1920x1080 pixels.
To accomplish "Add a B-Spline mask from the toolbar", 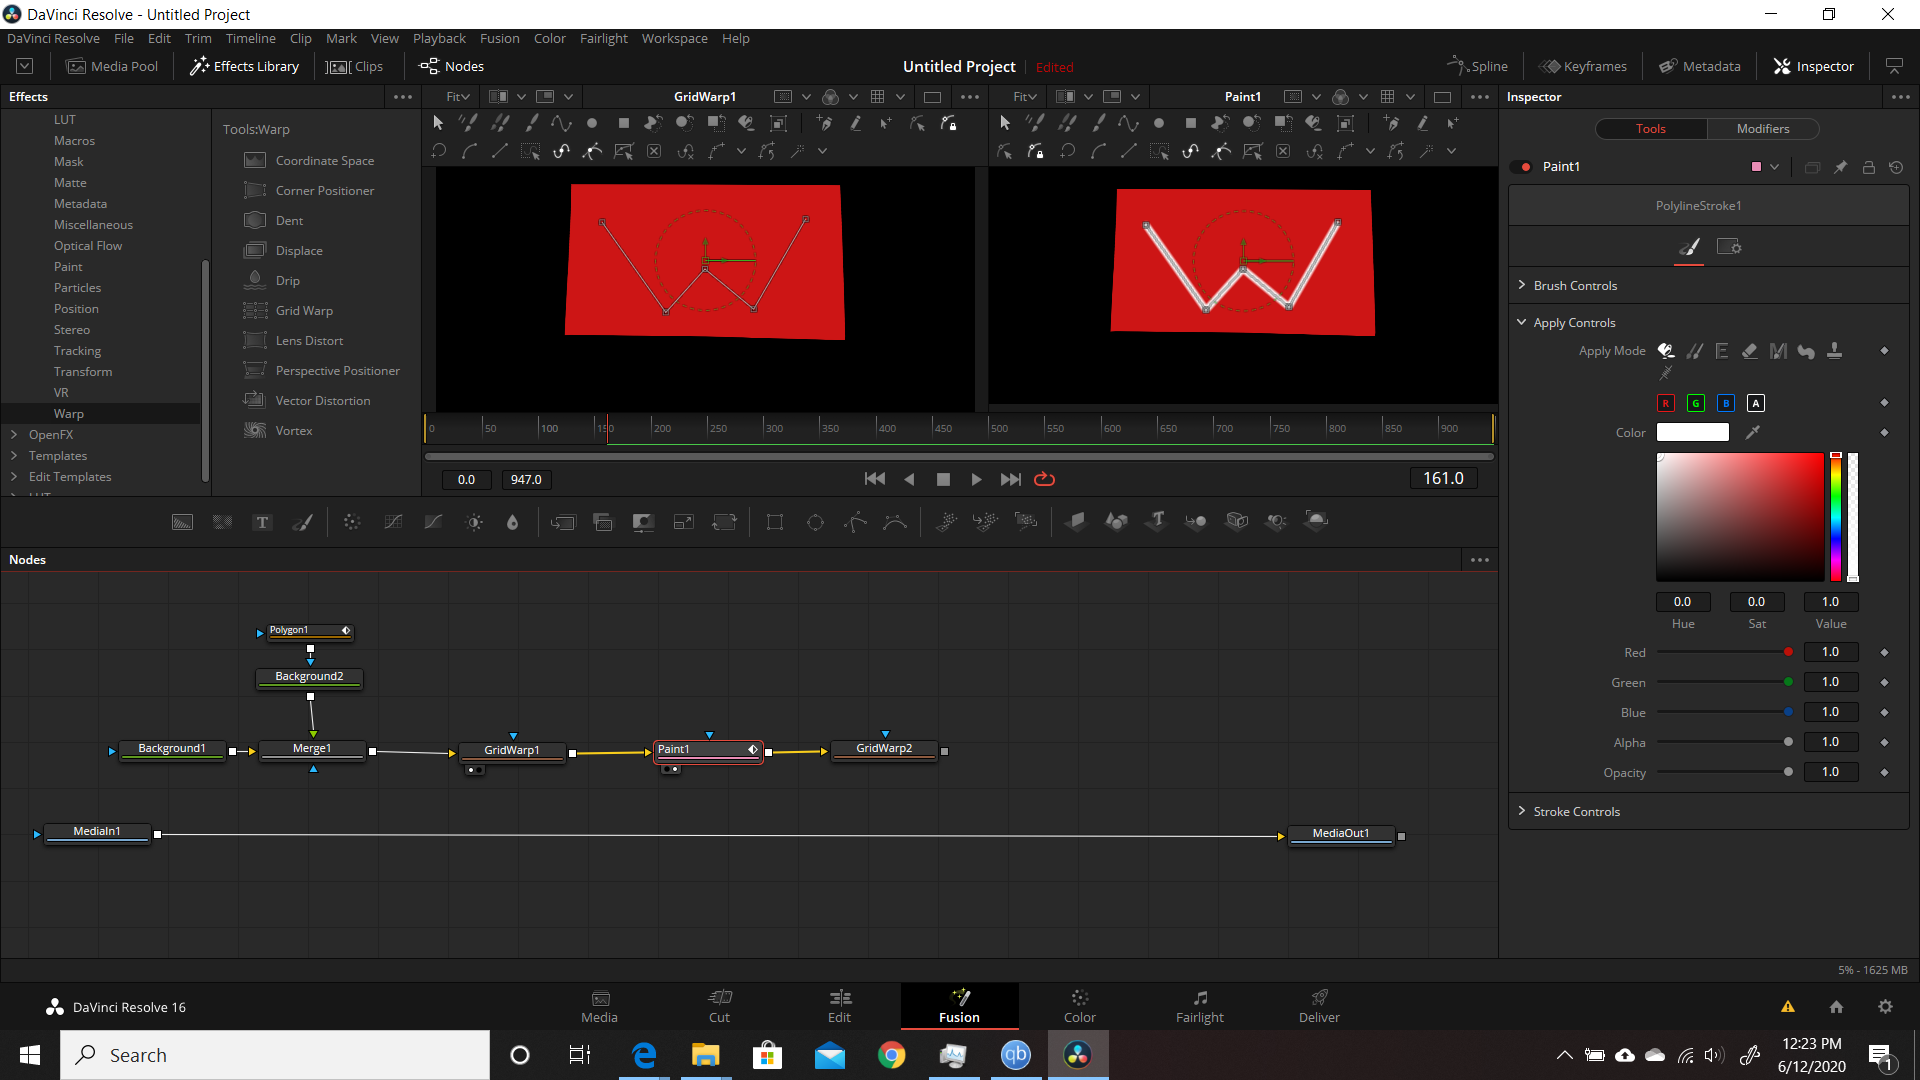I will [x=895, y=522].
